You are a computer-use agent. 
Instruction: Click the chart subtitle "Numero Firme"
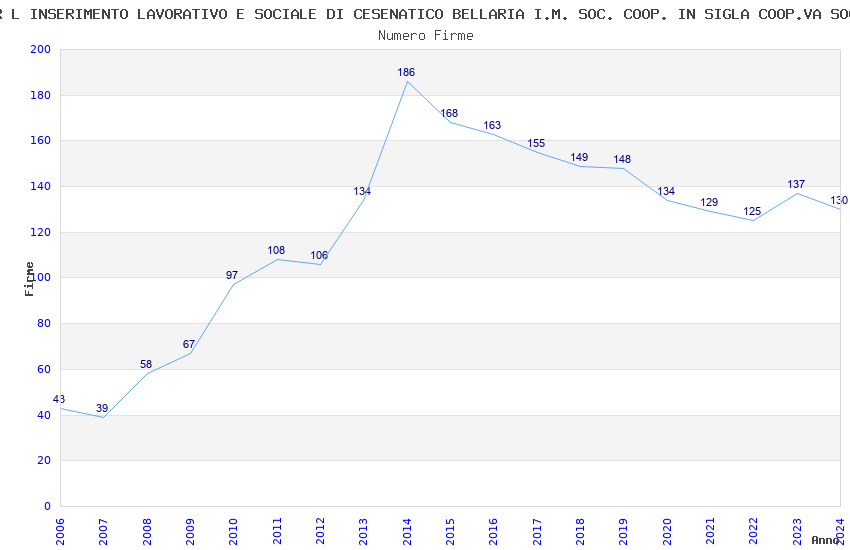point(426,36)
